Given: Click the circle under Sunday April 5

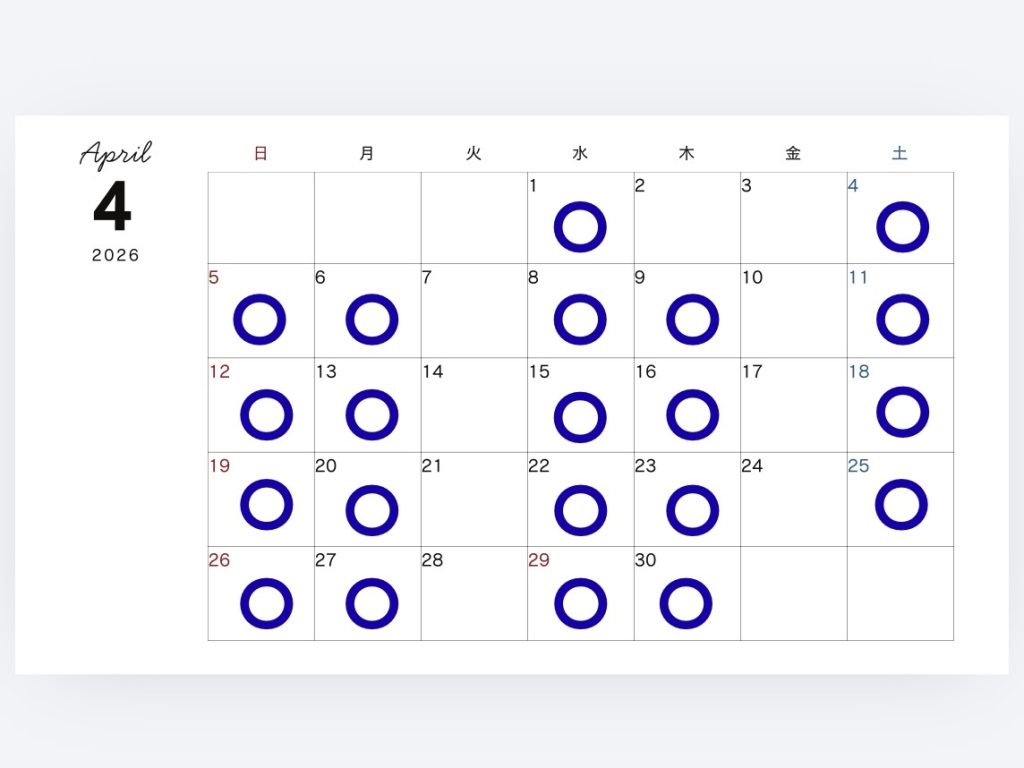Looking at the screenshot, I should pyautogui.click(x=260, y=320).
